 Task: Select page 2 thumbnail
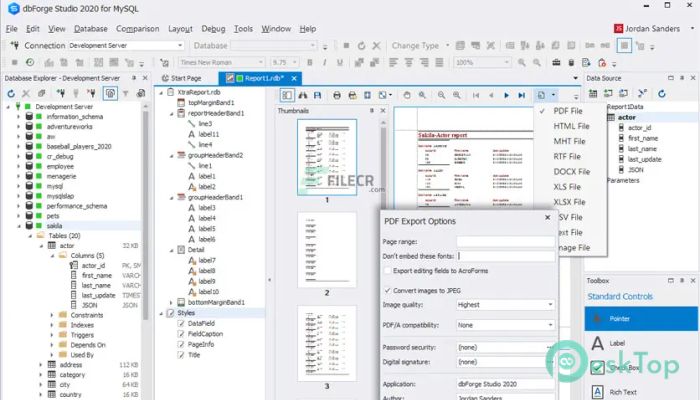pos(327,250)
